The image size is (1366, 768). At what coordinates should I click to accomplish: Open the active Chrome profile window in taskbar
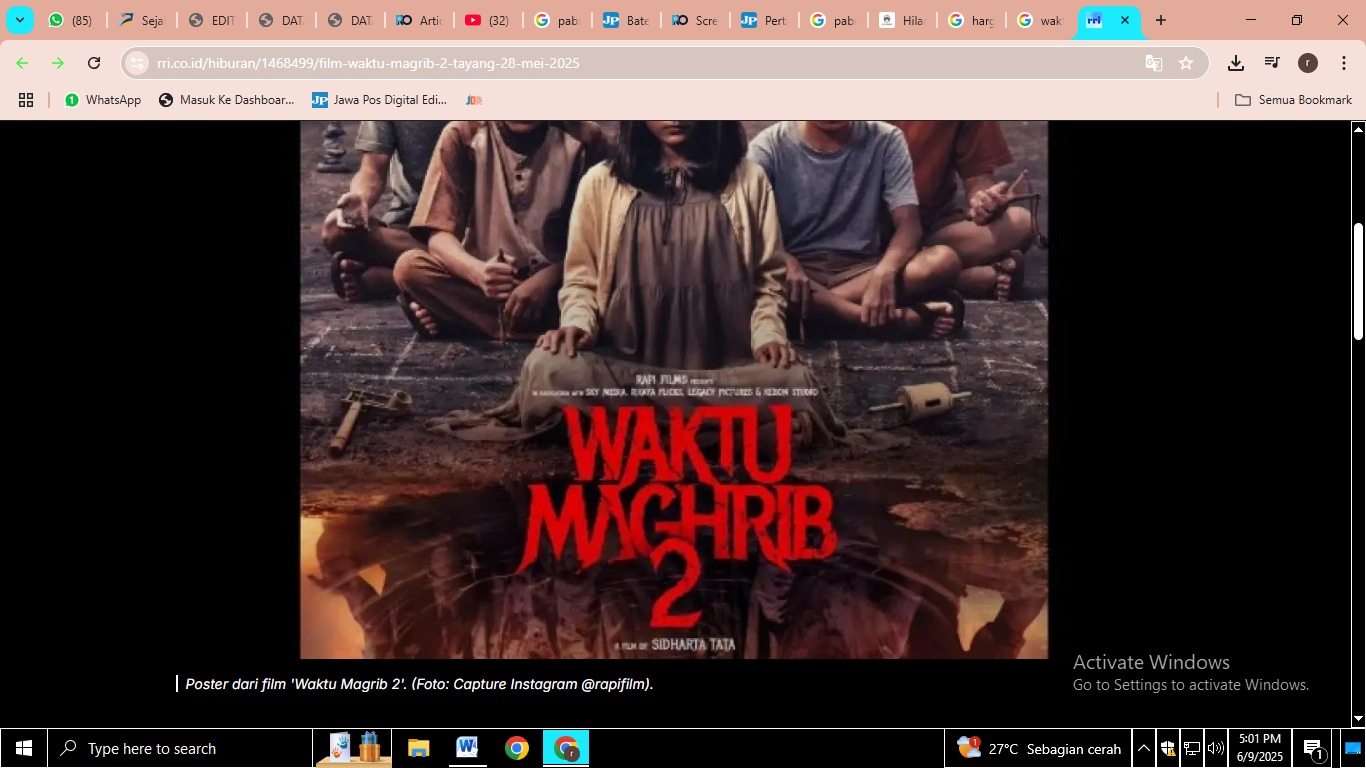pyautogui.click(x=566, y=748)
